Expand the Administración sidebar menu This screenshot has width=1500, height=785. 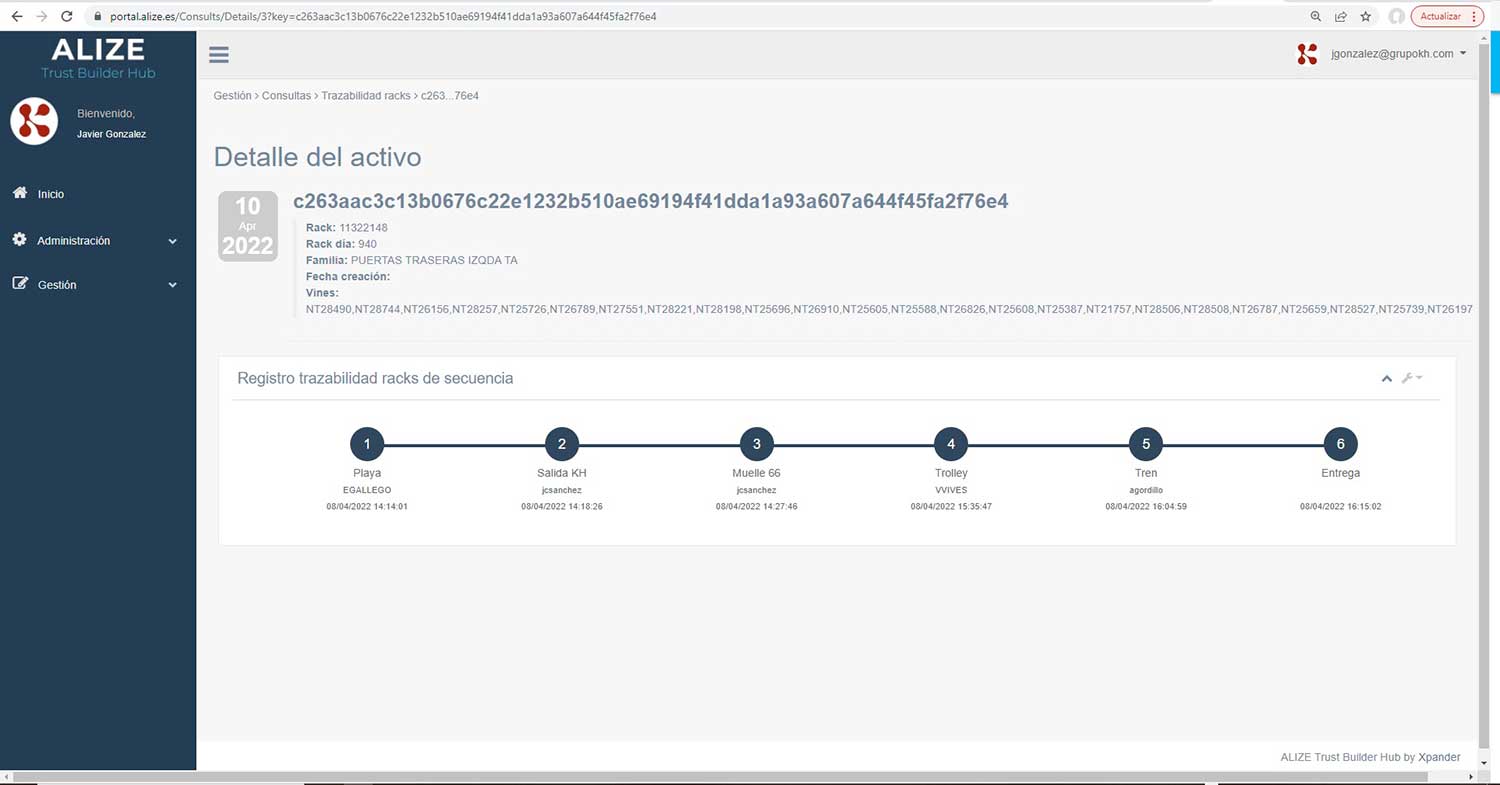click(172, 241)
